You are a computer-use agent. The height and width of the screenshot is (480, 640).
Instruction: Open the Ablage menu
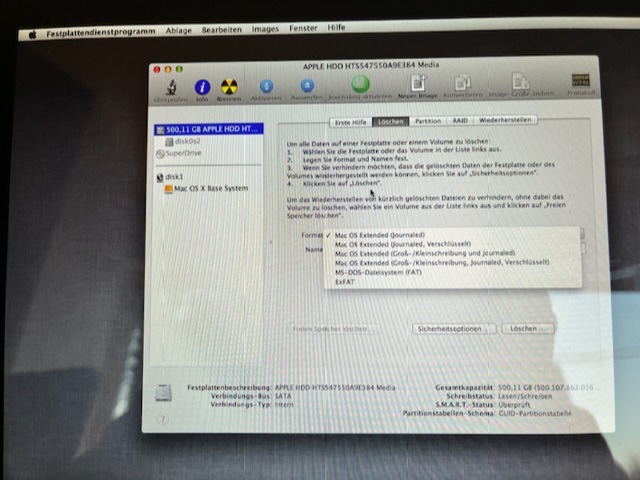179,31
